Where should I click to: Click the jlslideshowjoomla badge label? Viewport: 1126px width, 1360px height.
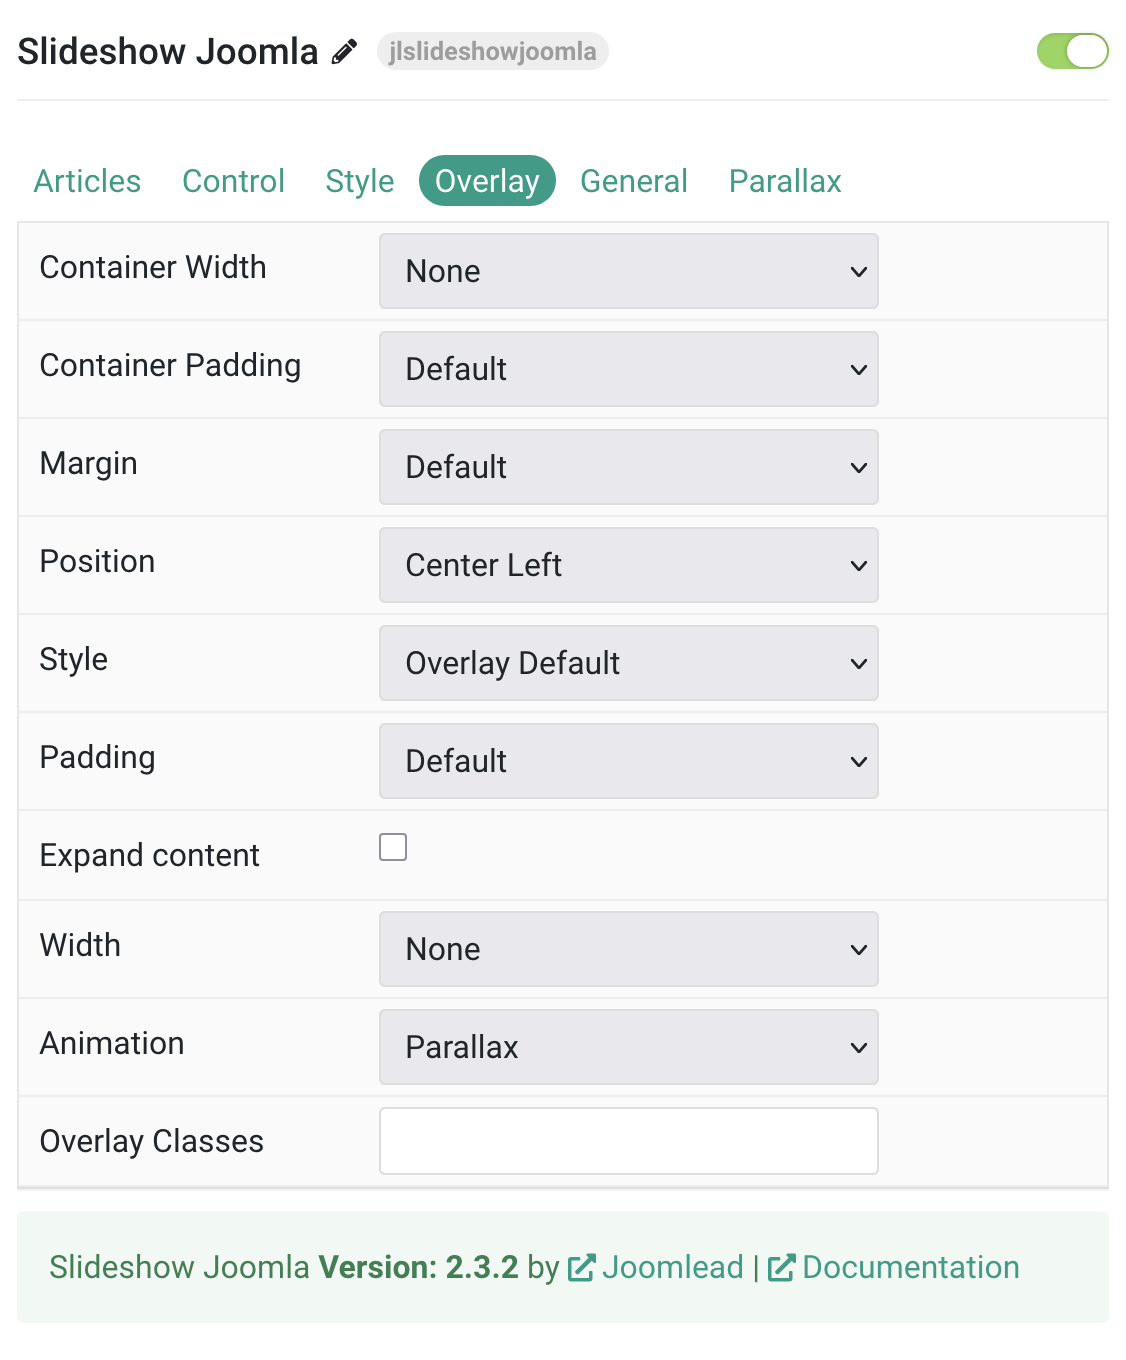pyautogui.click(x=492, y=51)
